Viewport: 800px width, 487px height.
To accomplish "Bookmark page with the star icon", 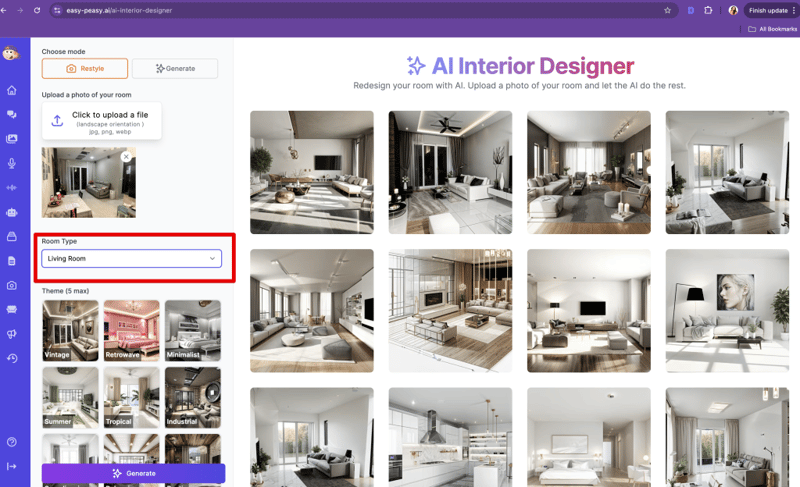I will pyautogui.click(x=667, y=10).
